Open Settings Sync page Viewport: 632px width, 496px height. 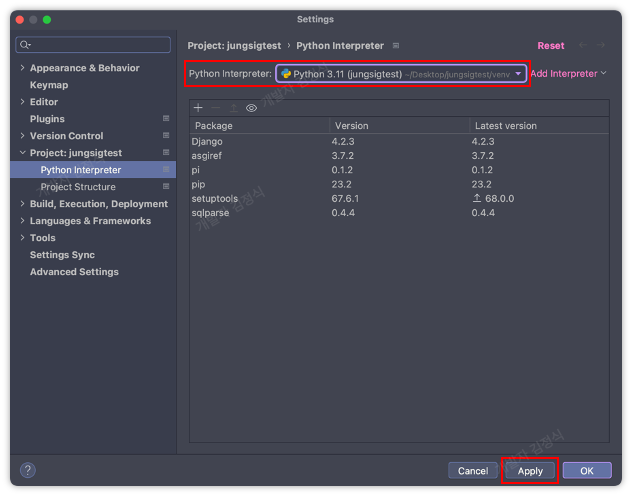tap(62, 255)
